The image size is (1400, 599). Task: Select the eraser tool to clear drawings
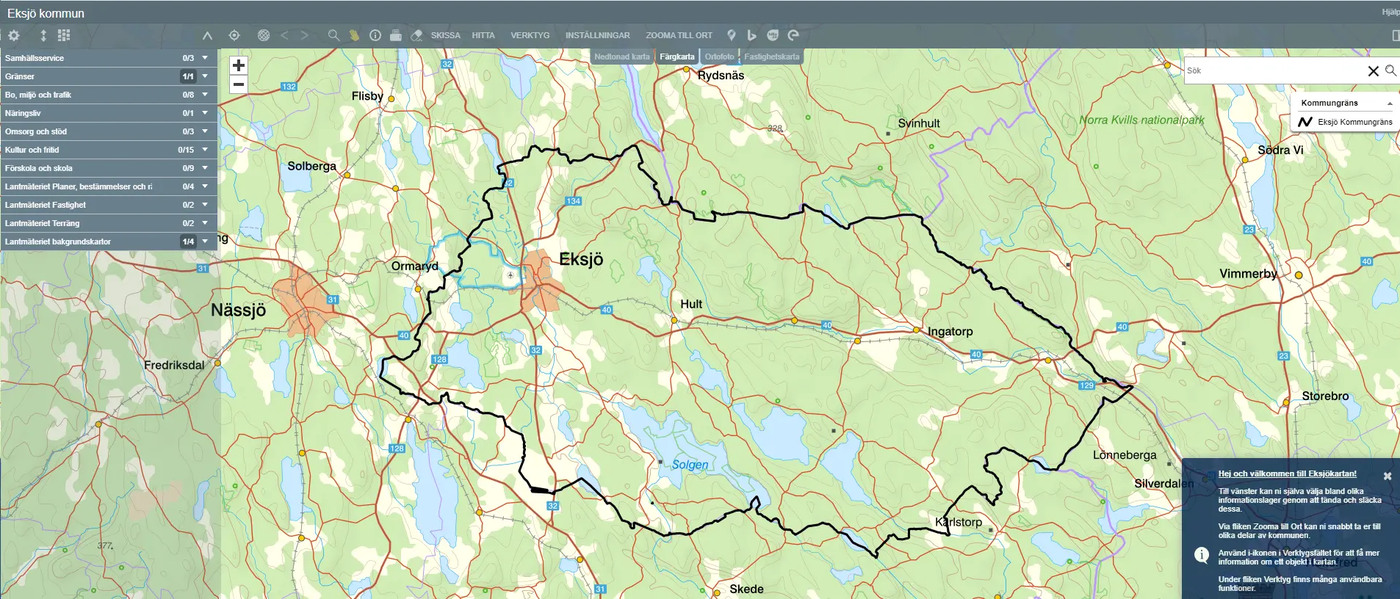tap(415, 35)
